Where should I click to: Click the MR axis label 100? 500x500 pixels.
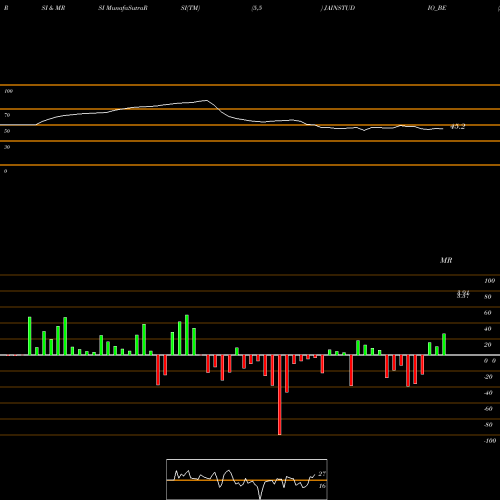point(490,281)
